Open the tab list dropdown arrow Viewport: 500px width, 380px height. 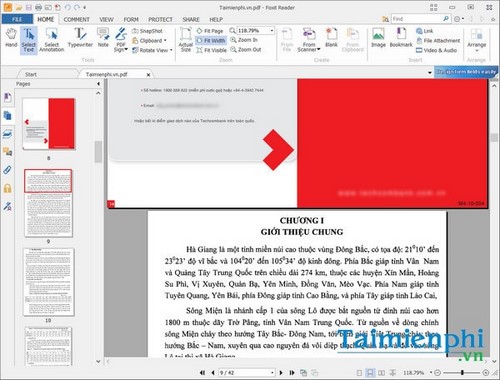click(x=430, y=73)
